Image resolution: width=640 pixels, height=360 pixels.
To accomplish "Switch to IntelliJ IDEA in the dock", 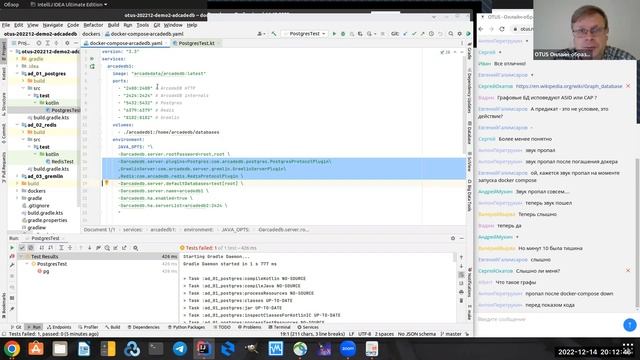I will coord(204,349).
